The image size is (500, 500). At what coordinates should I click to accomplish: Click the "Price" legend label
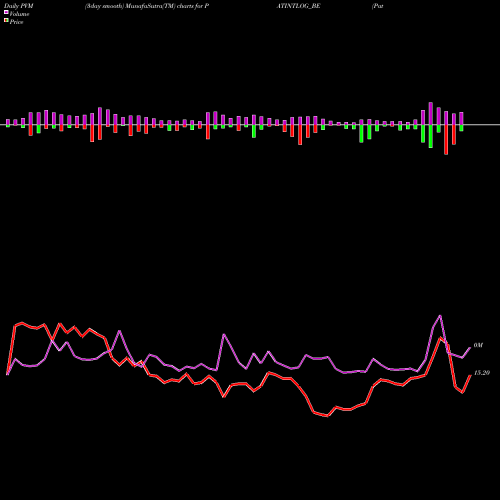[16, 22]
